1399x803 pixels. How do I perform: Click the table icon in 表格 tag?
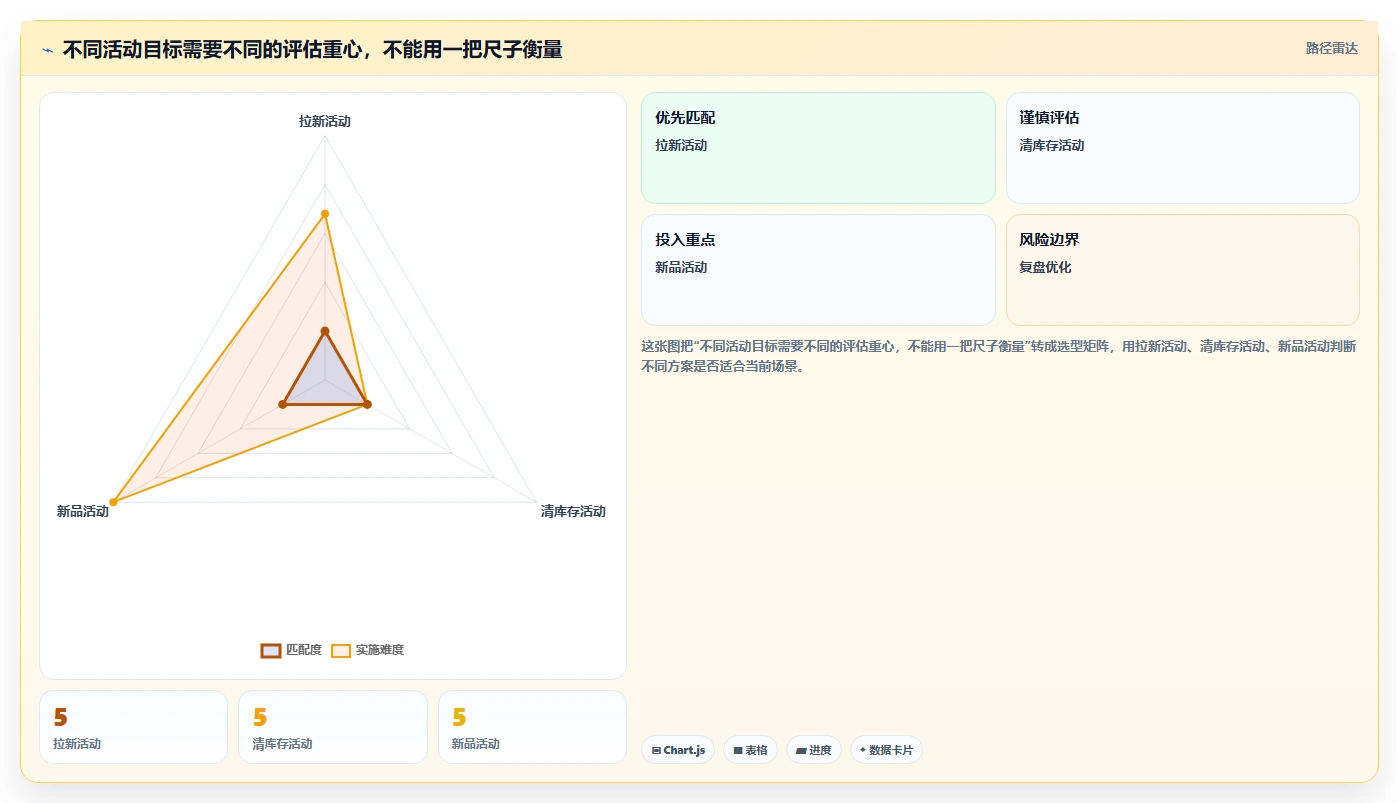click(x=738, y=750)
